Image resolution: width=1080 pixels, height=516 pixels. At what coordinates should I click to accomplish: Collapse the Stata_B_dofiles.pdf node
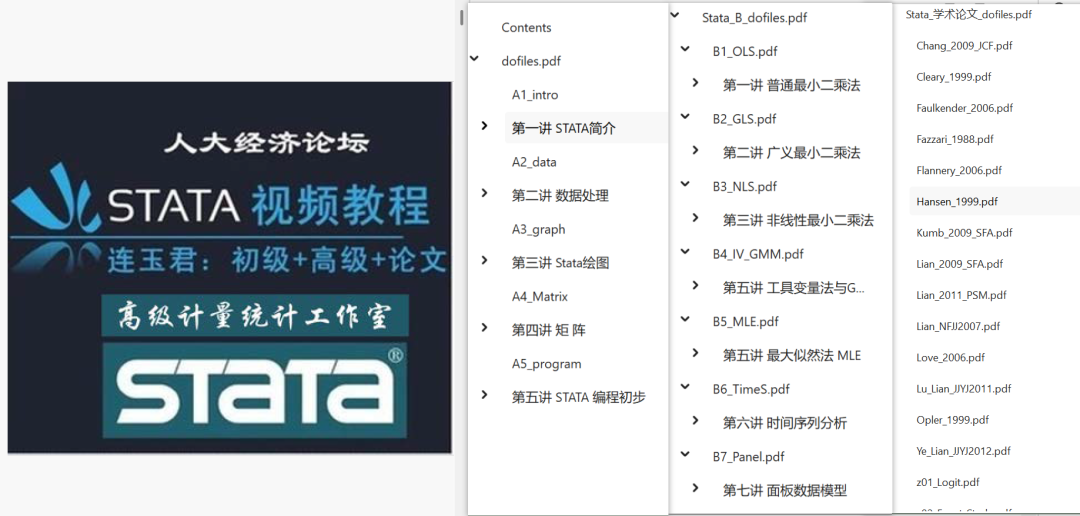click(x=675, y=16)
